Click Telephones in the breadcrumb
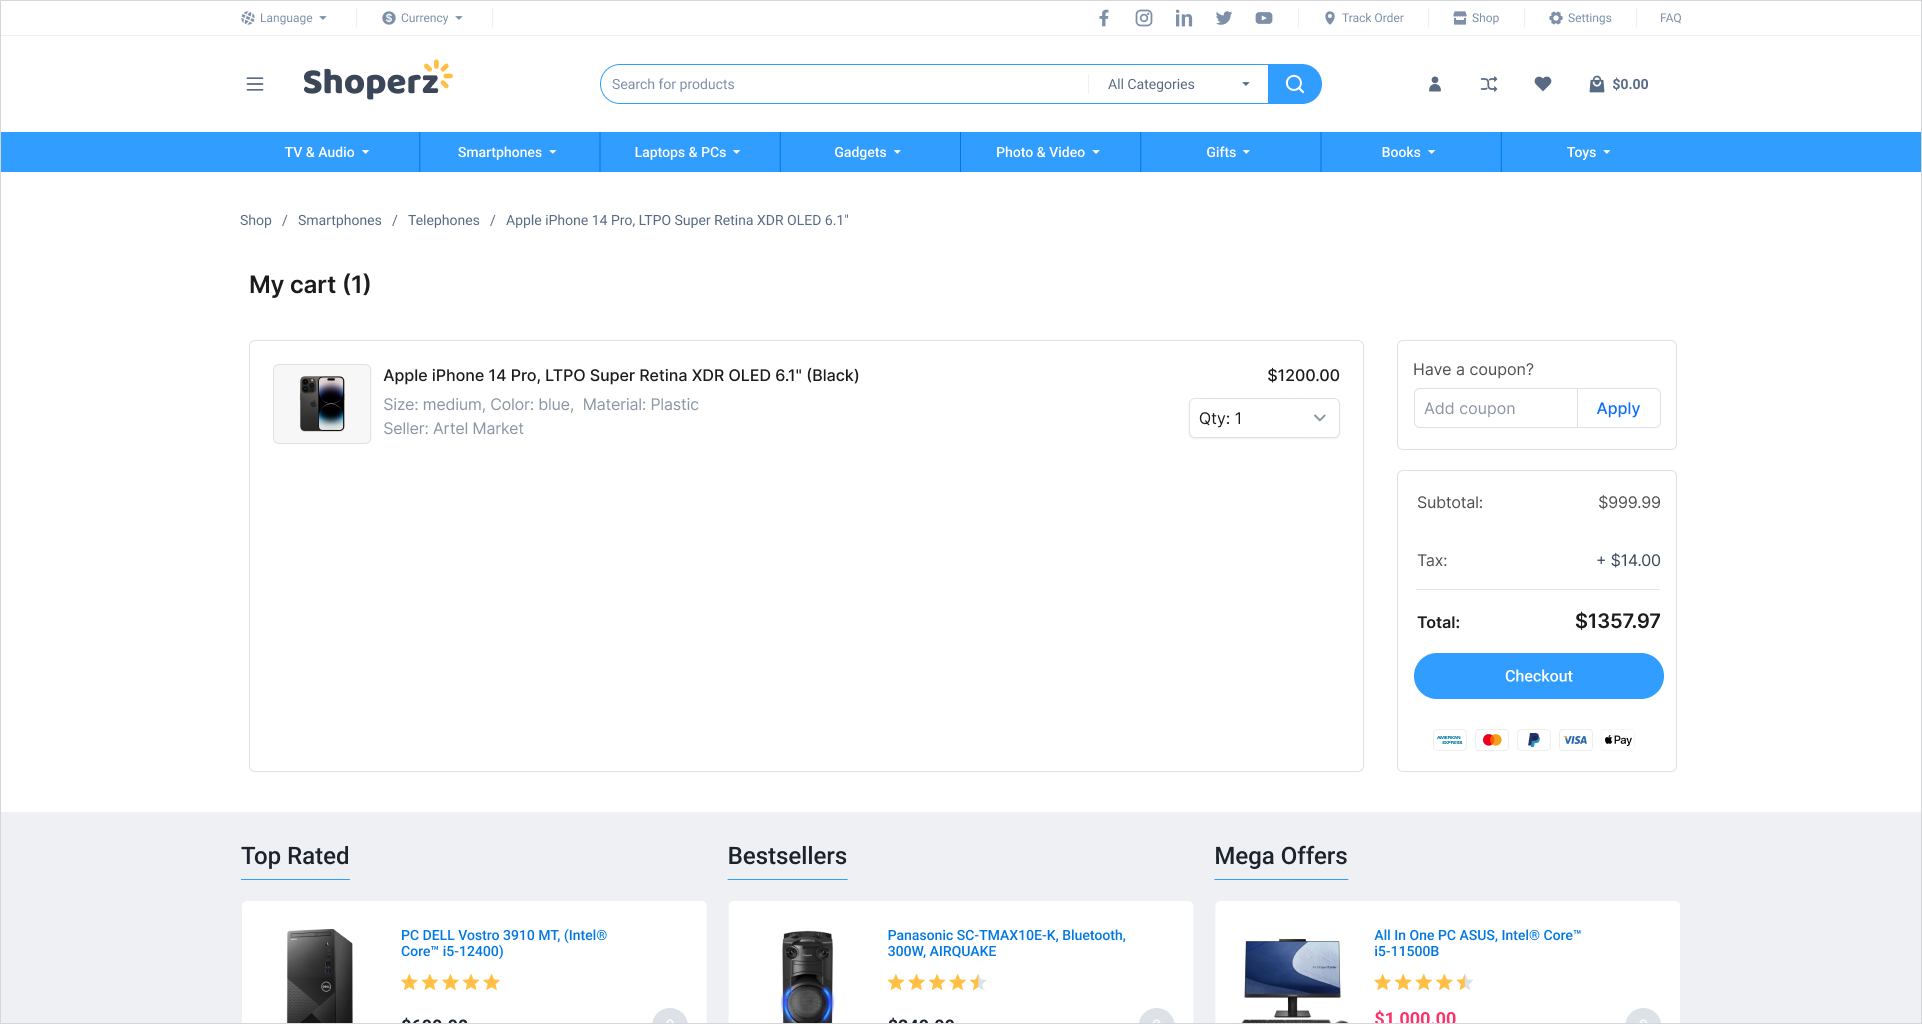Image resolution: width=1922 pixels, height=1024 pixels. 444,220
